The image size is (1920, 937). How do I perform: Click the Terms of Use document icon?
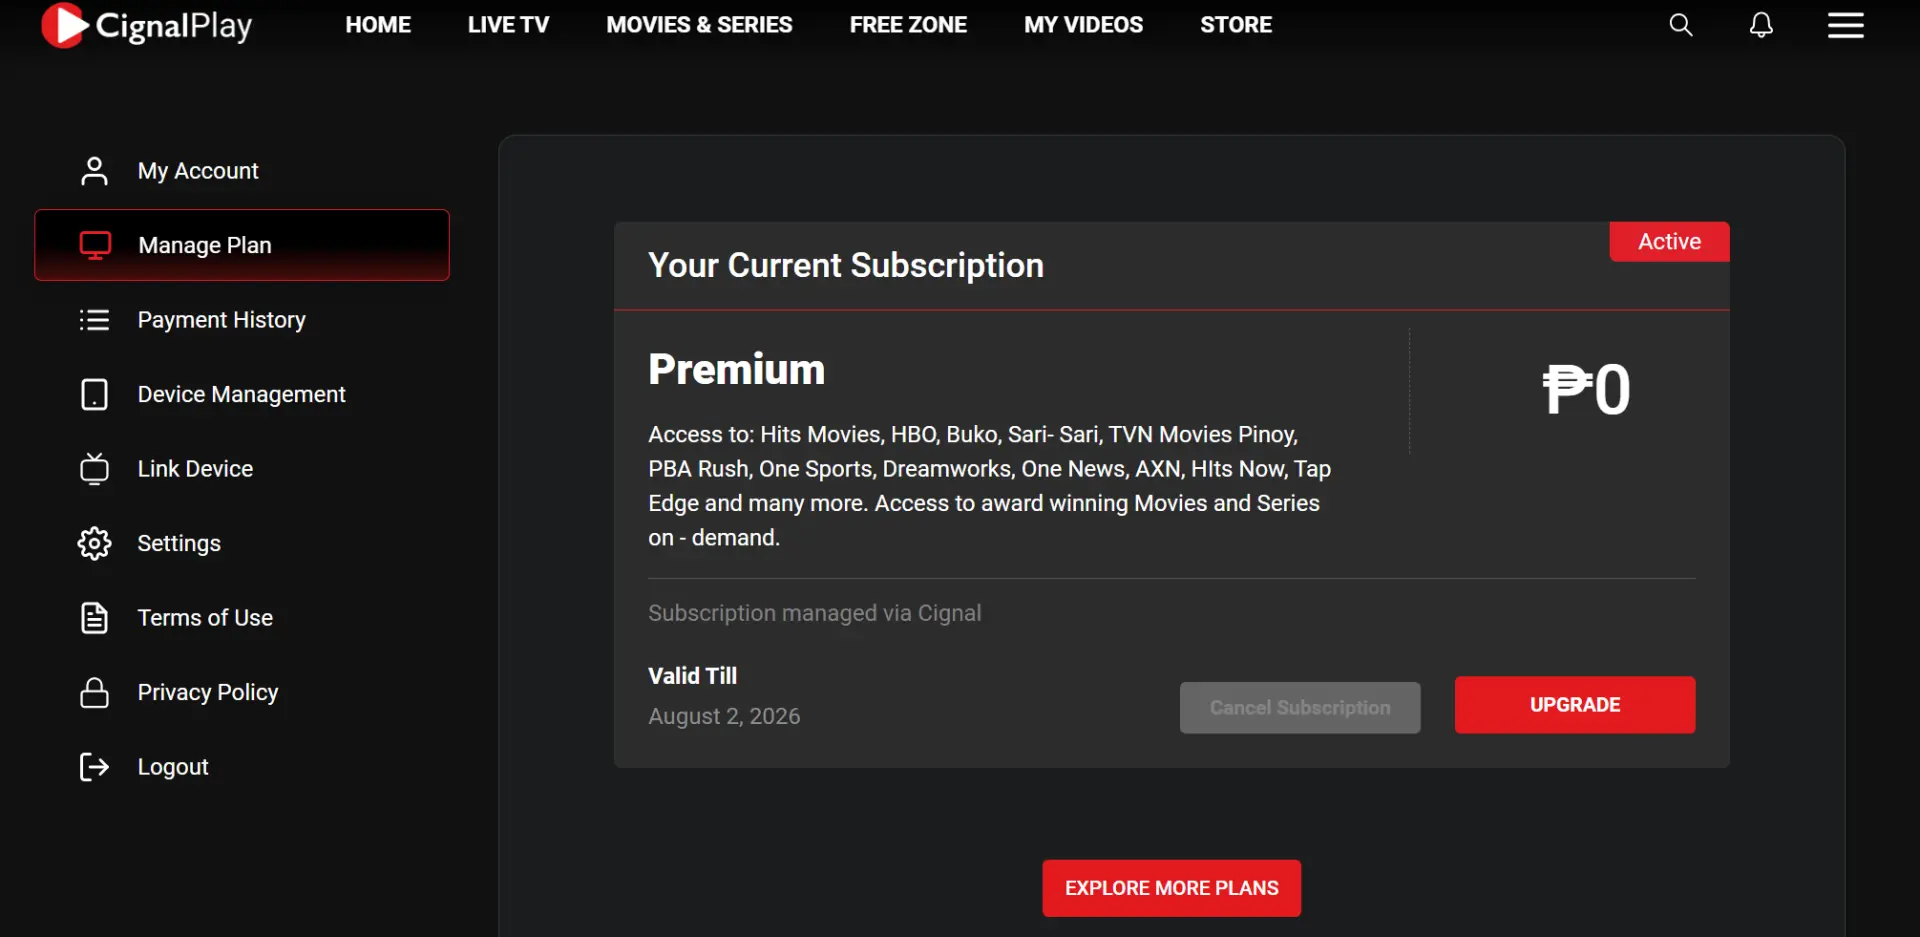94,618
